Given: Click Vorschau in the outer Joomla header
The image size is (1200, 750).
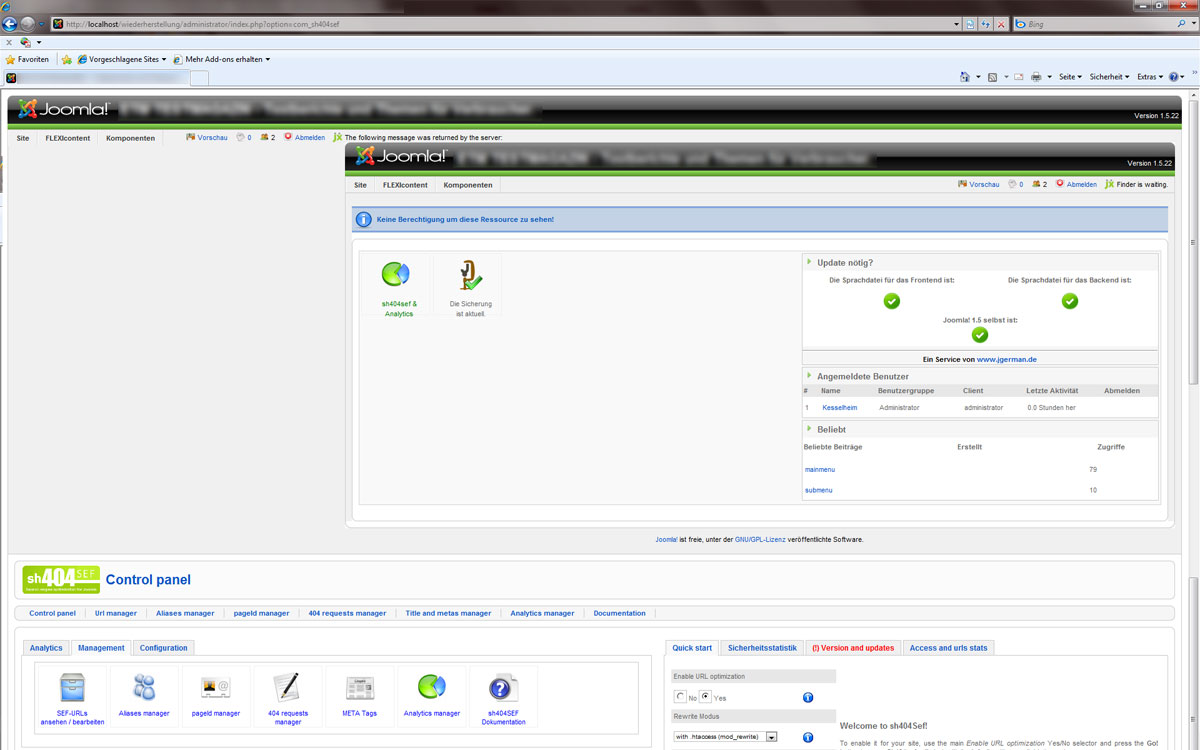Looking at the screenshot, I should (212, 138).
